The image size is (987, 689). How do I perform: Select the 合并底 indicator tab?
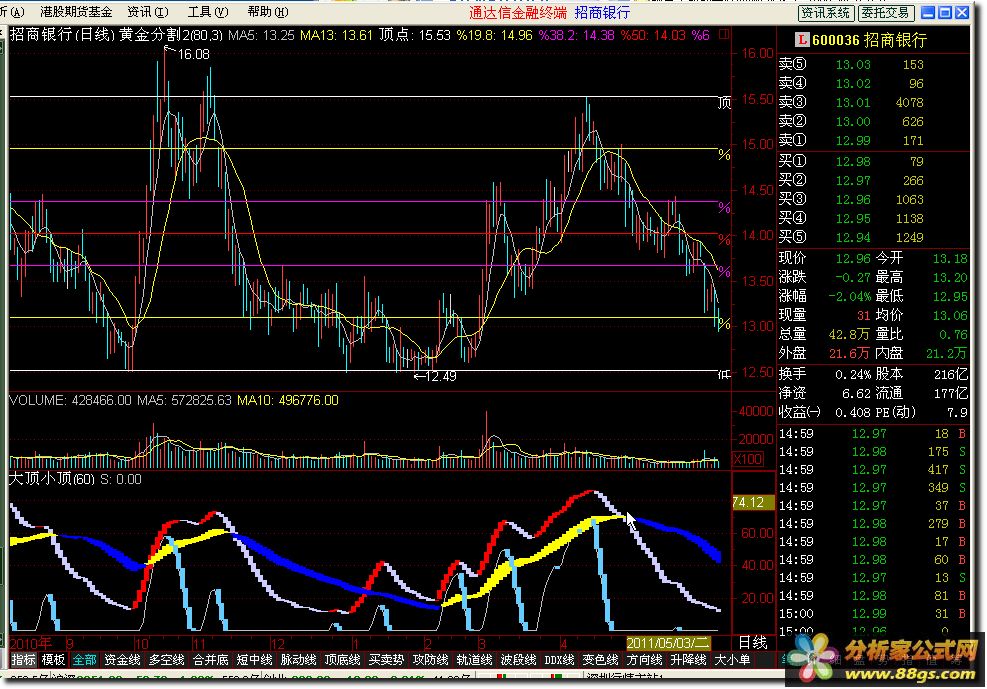pyautogui.click(x=210, y=660)
